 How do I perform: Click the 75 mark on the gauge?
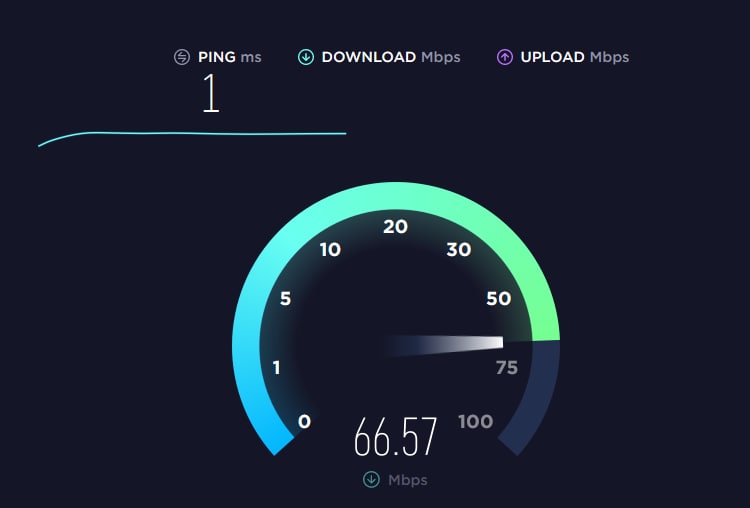[507, 367]
